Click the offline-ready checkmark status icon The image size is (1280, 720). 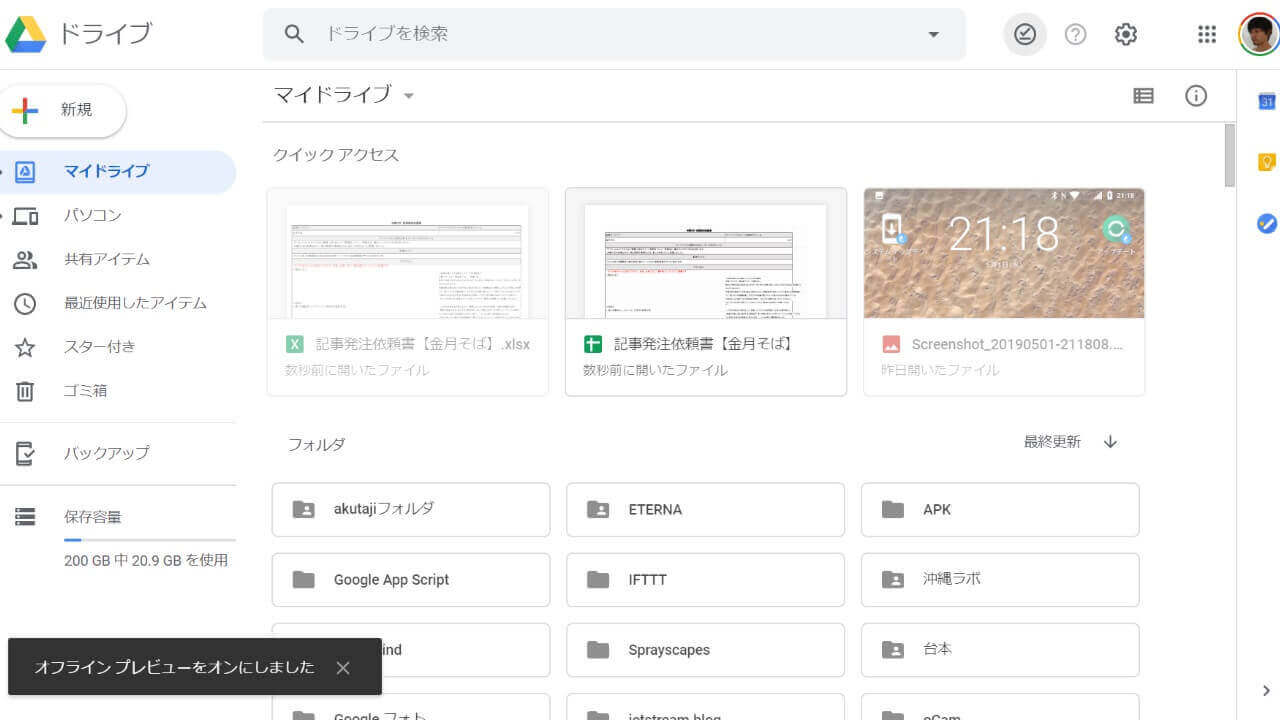tap(1025, 35)
